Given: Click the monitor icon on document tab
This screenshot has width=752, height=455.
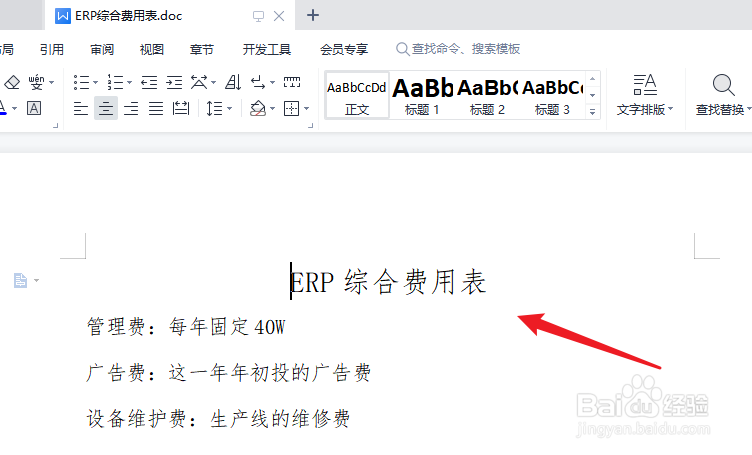Looking at the screenshot, I should point(258,16).
